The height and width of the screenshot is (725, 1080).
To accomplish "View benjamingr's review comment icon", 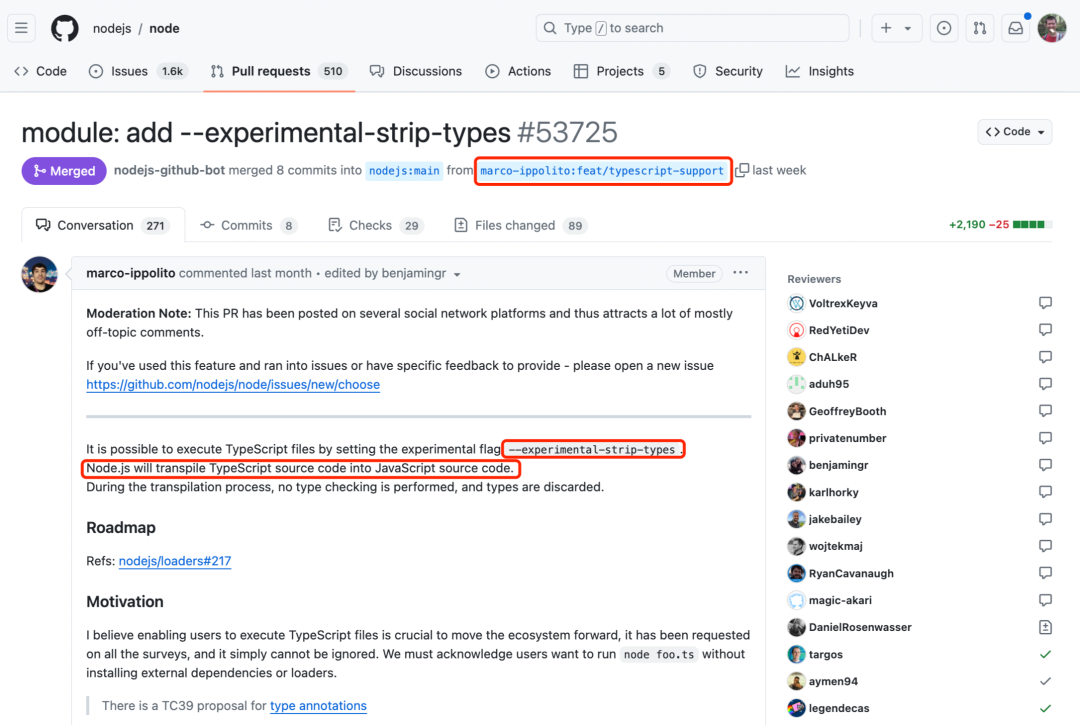I will pos(1045,465).
